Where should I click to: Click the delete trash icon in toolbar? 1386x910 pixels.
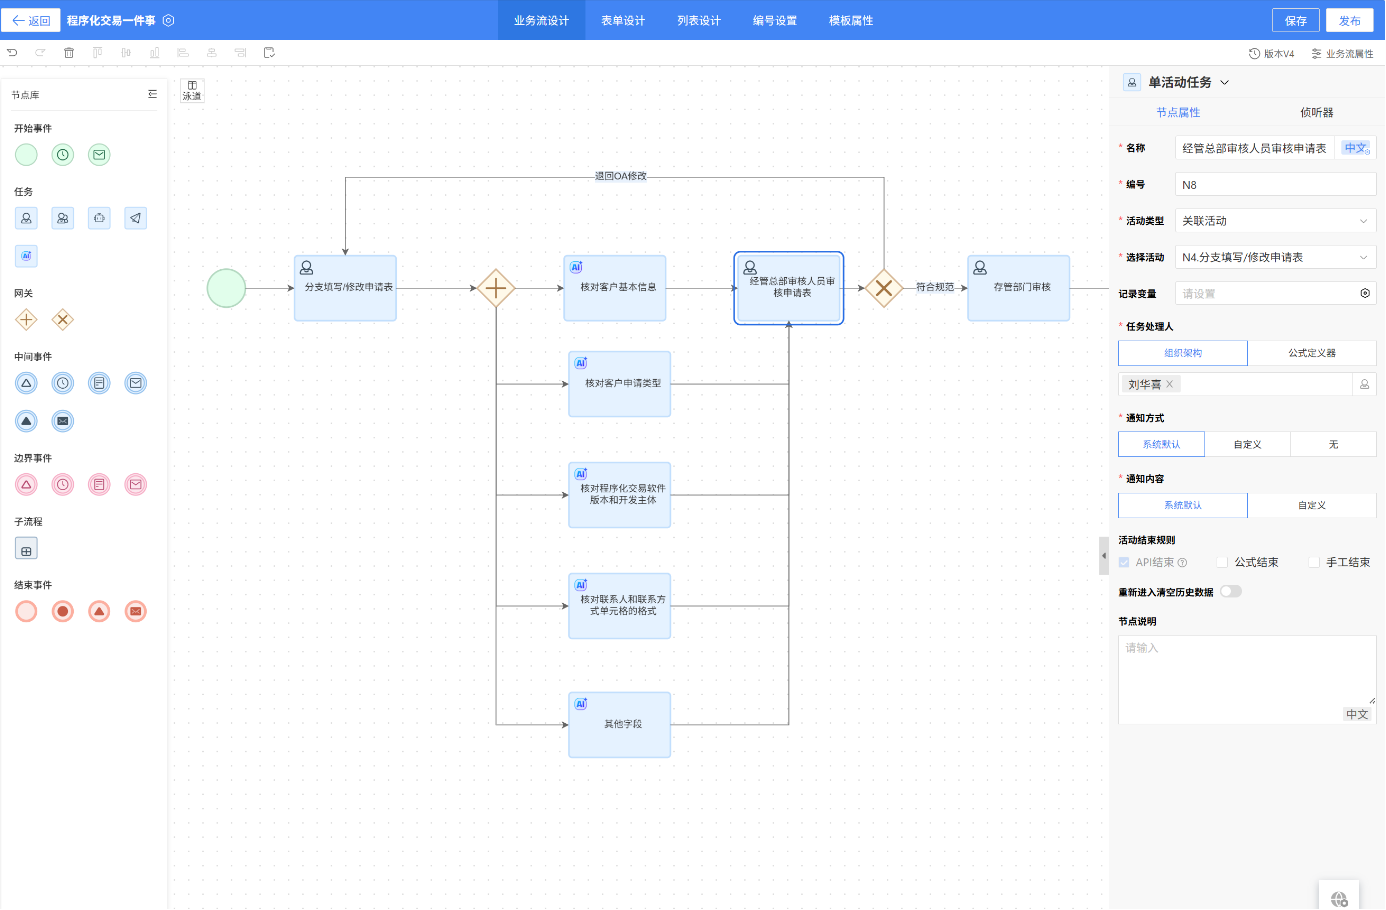coord(69,53)
